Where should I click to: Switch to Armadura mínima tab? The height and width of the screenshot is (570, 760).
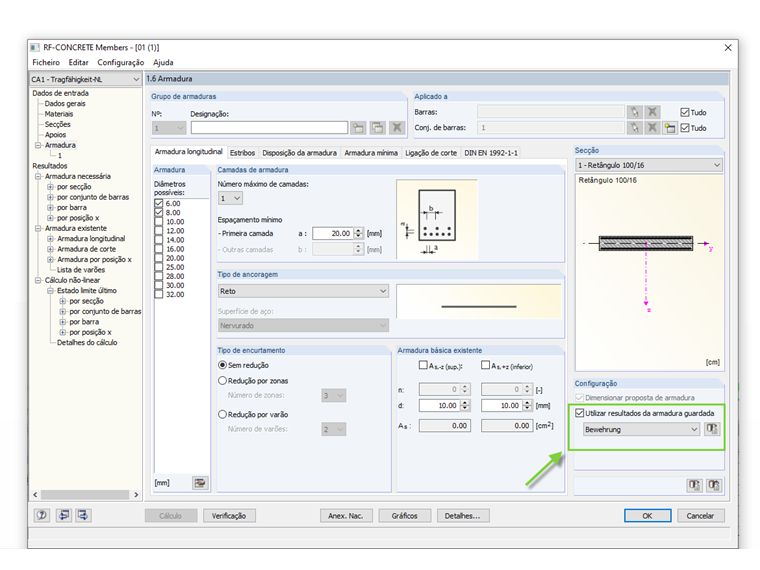point(371,153)
